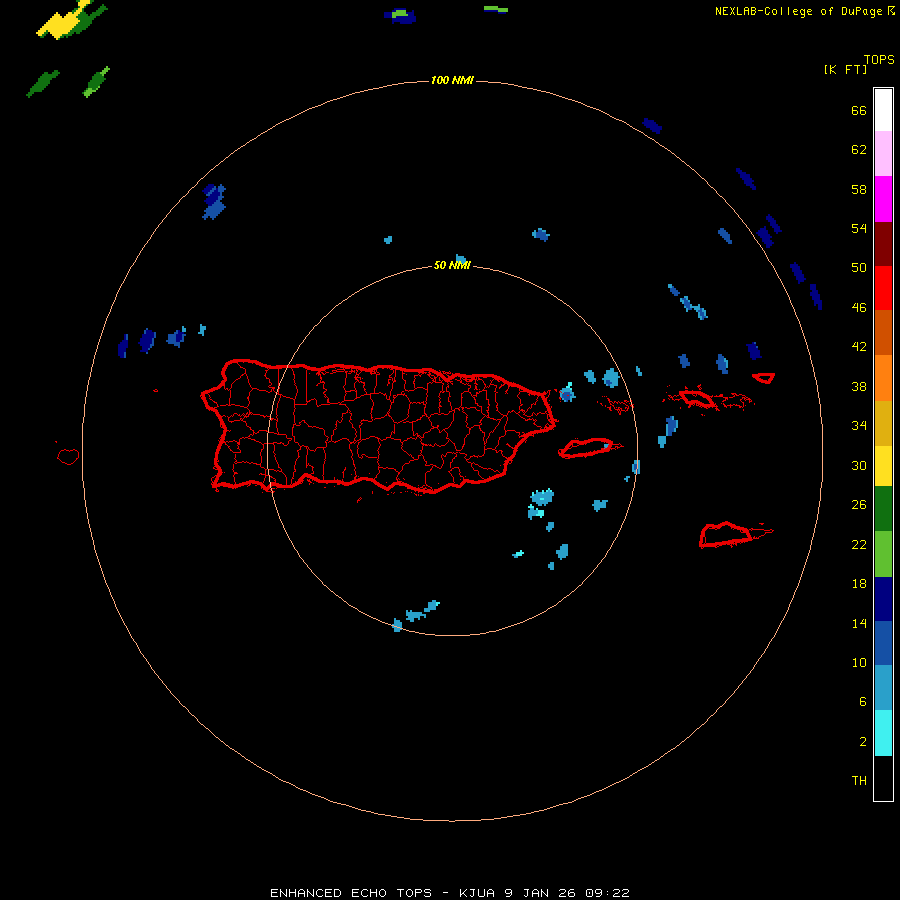Viewport: 900px width, 900px height.
Task: Click the legend value '66'
Action: (x=859, y=110)
